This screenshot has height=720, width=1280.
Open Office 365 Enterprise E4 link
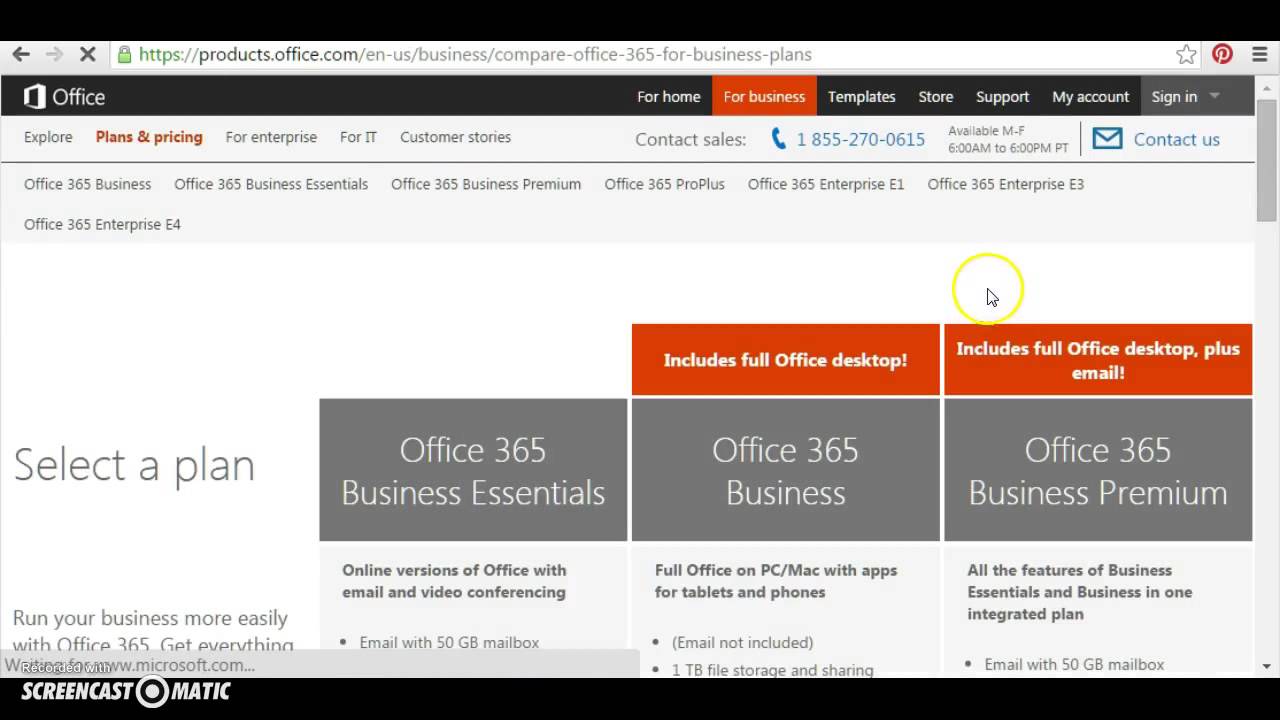[x=102, y=224]
